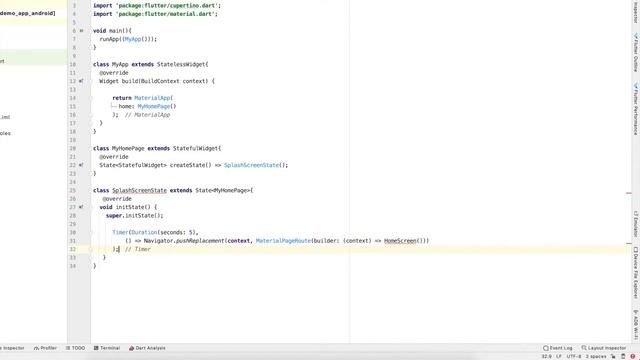
Task: Click the cupertino.dart import line
Action: click(157, 6)
